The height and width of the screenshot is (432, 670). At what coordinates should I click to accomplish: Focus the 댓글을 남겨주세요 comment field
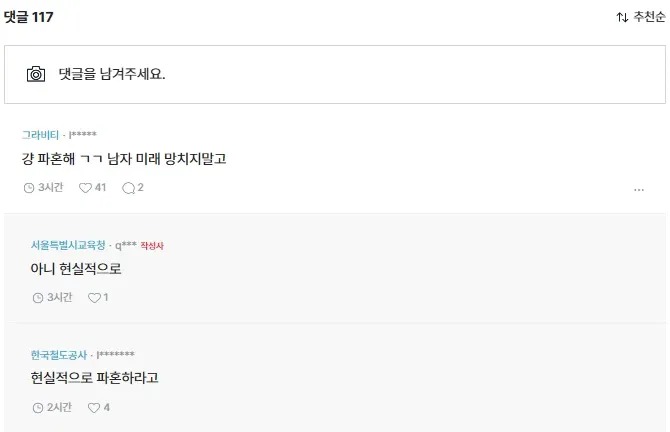coord(335,74)
